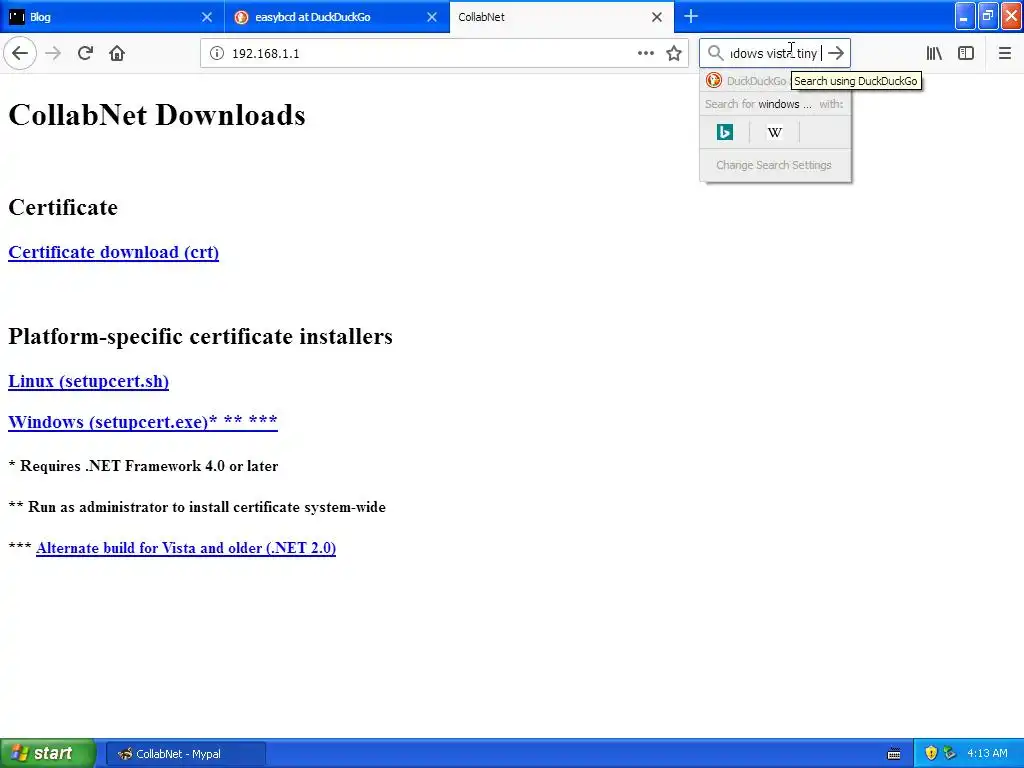Open the hamburger application menu
Image resolution: width=1024 pixels, height=768 pixels.
click(1004, 53)
